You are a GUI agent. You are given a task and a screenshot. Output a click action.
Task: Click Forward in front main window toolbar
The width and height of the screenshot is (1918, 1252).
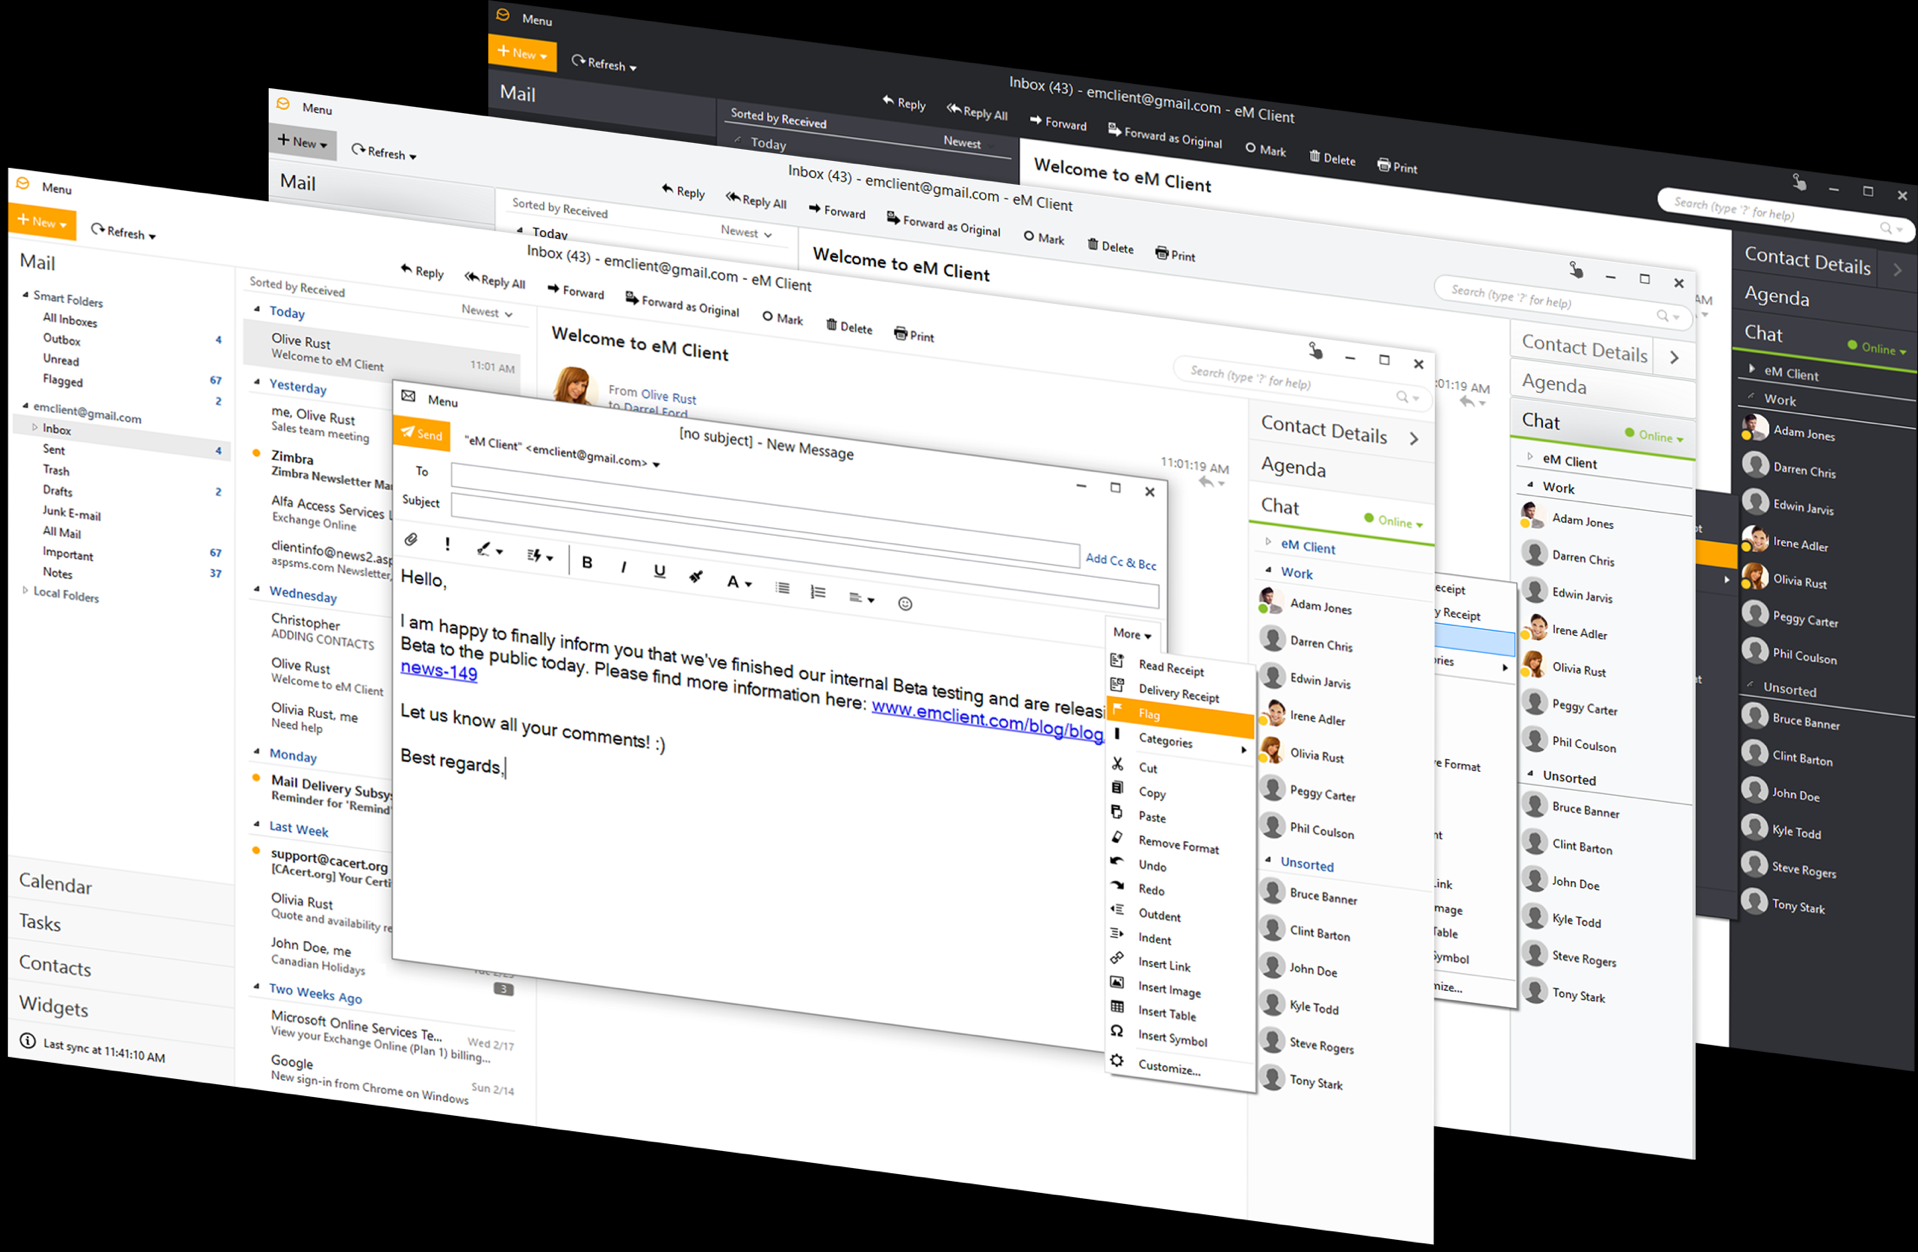(575, 291)
